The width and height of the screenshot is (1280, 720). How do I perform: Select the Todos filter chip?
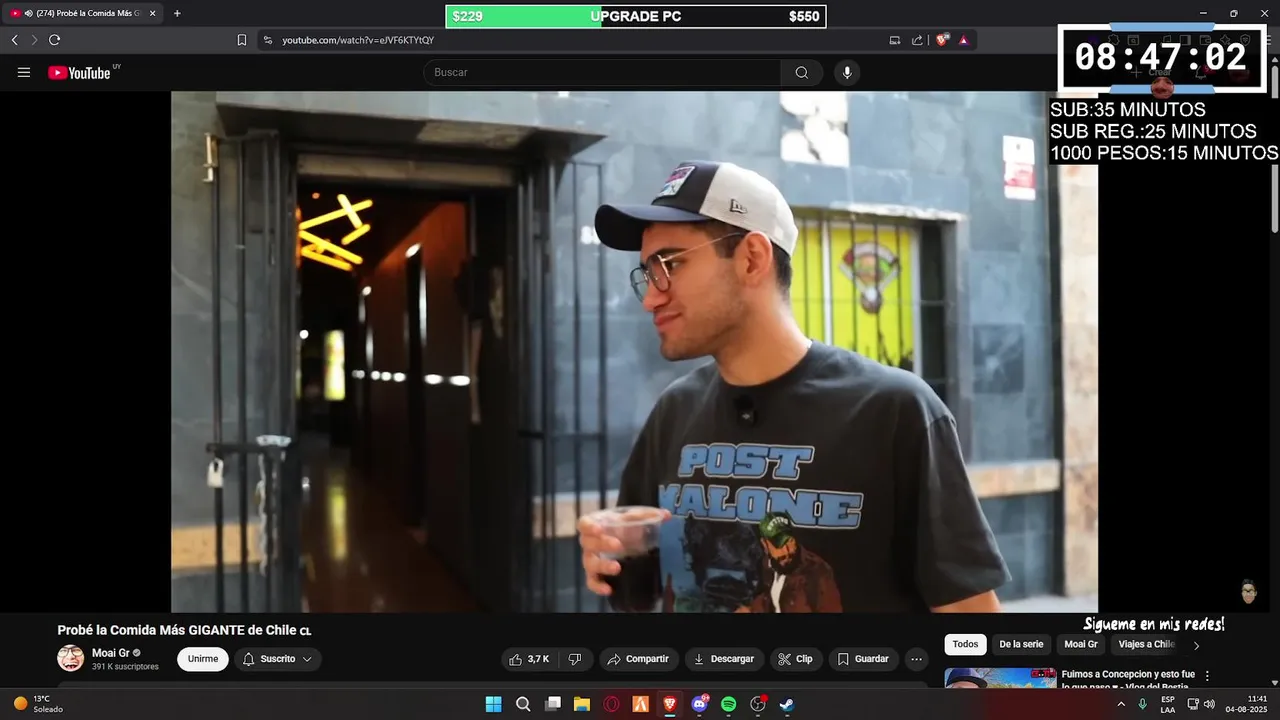965,645
